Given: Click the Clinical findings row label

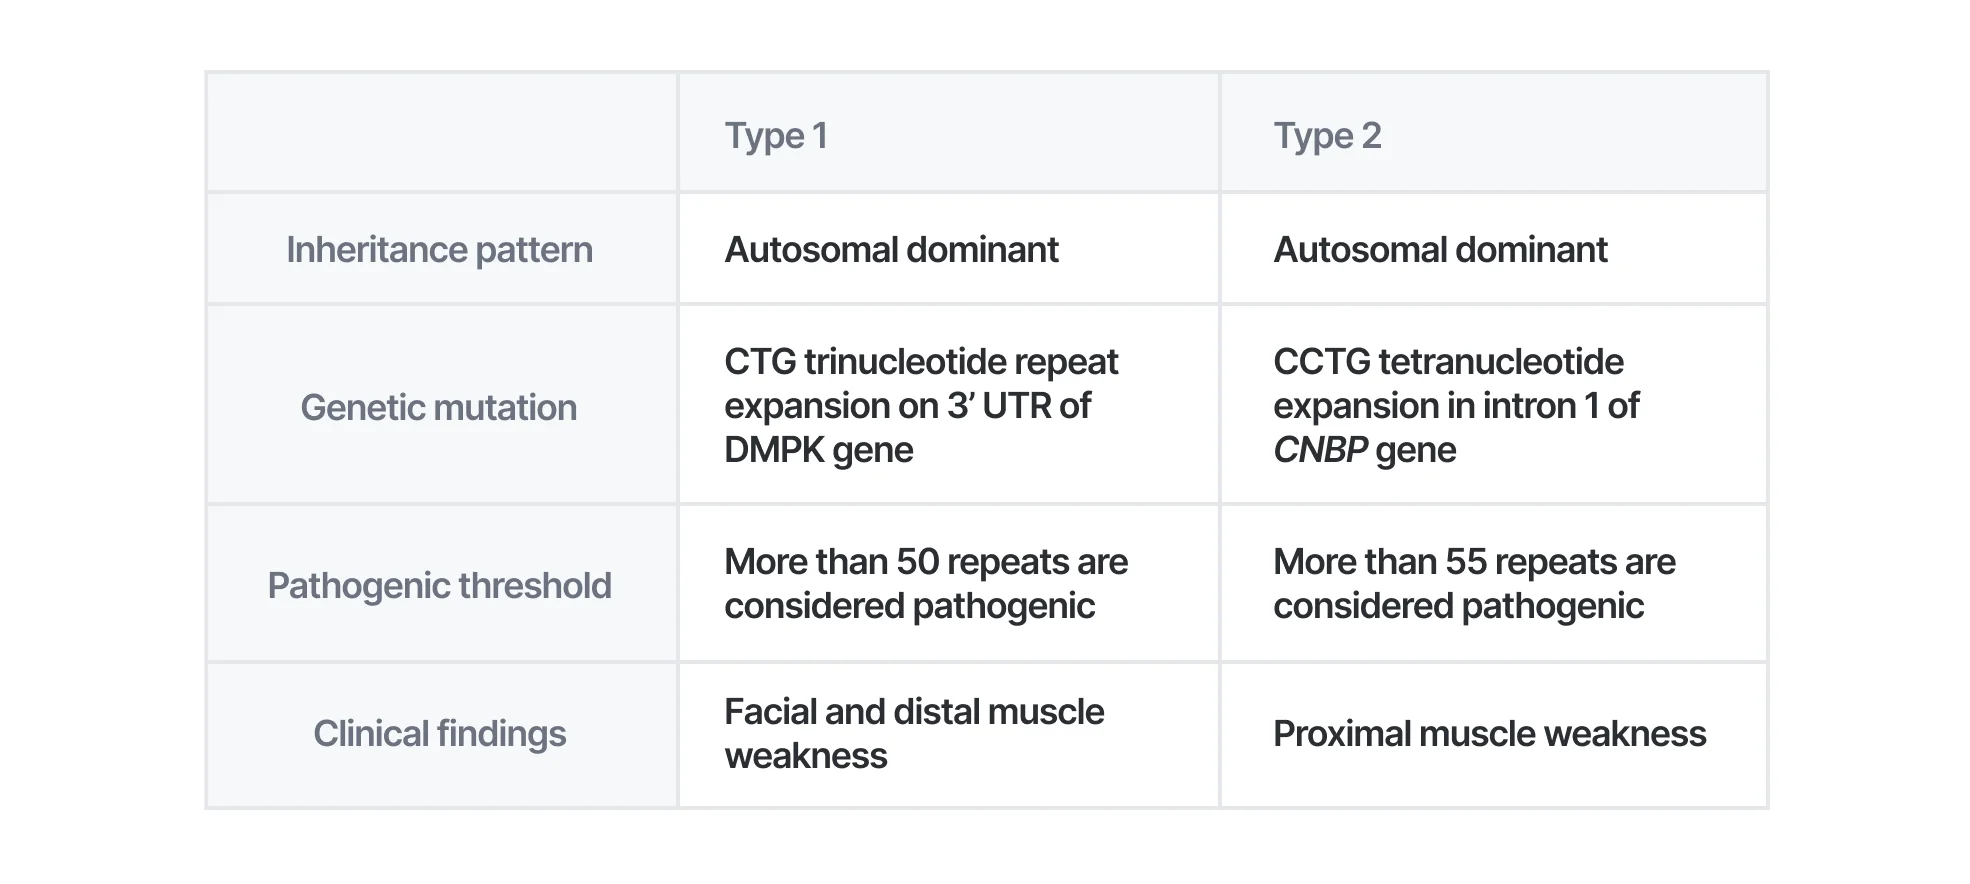Looking at the screenshot, I should click(439, 733).
